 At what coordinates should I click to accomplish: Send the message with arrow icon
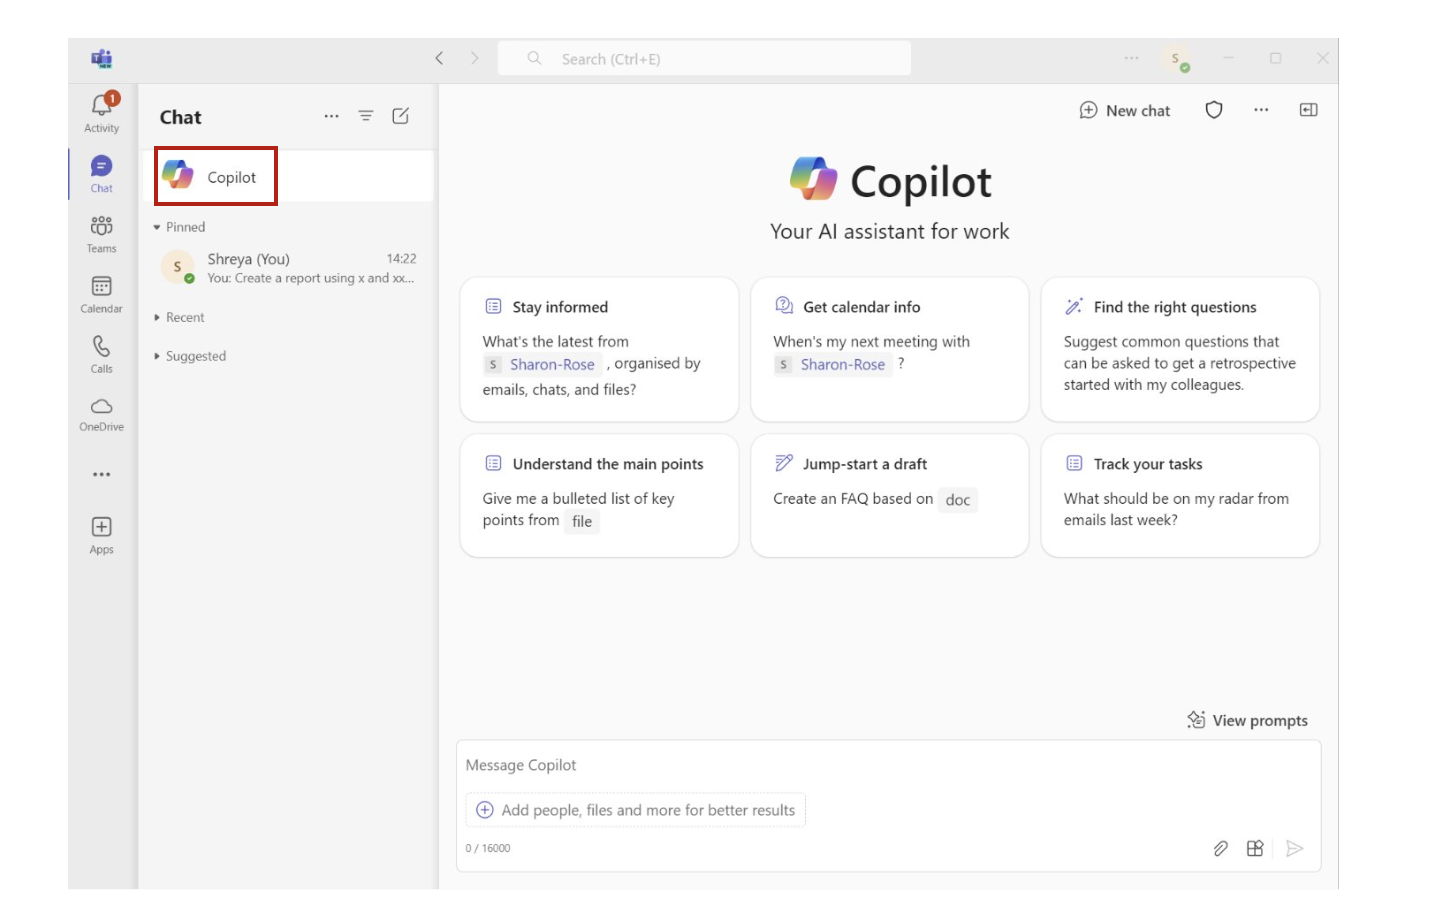click(x=1294, y=848)
